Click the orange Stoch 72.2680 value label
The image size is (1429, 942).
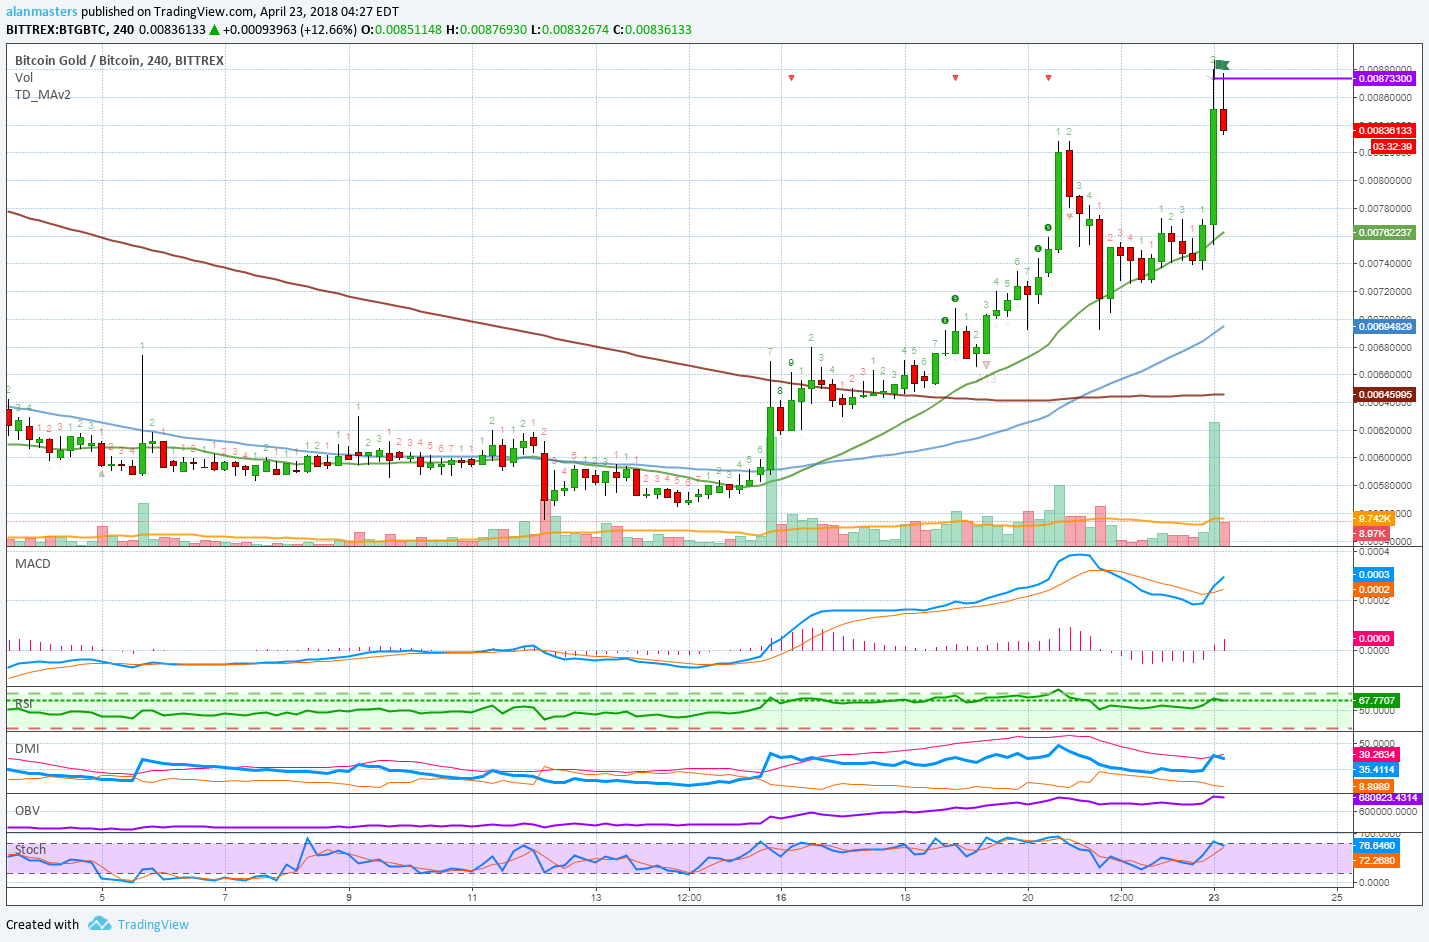[x=1377, y=860]
